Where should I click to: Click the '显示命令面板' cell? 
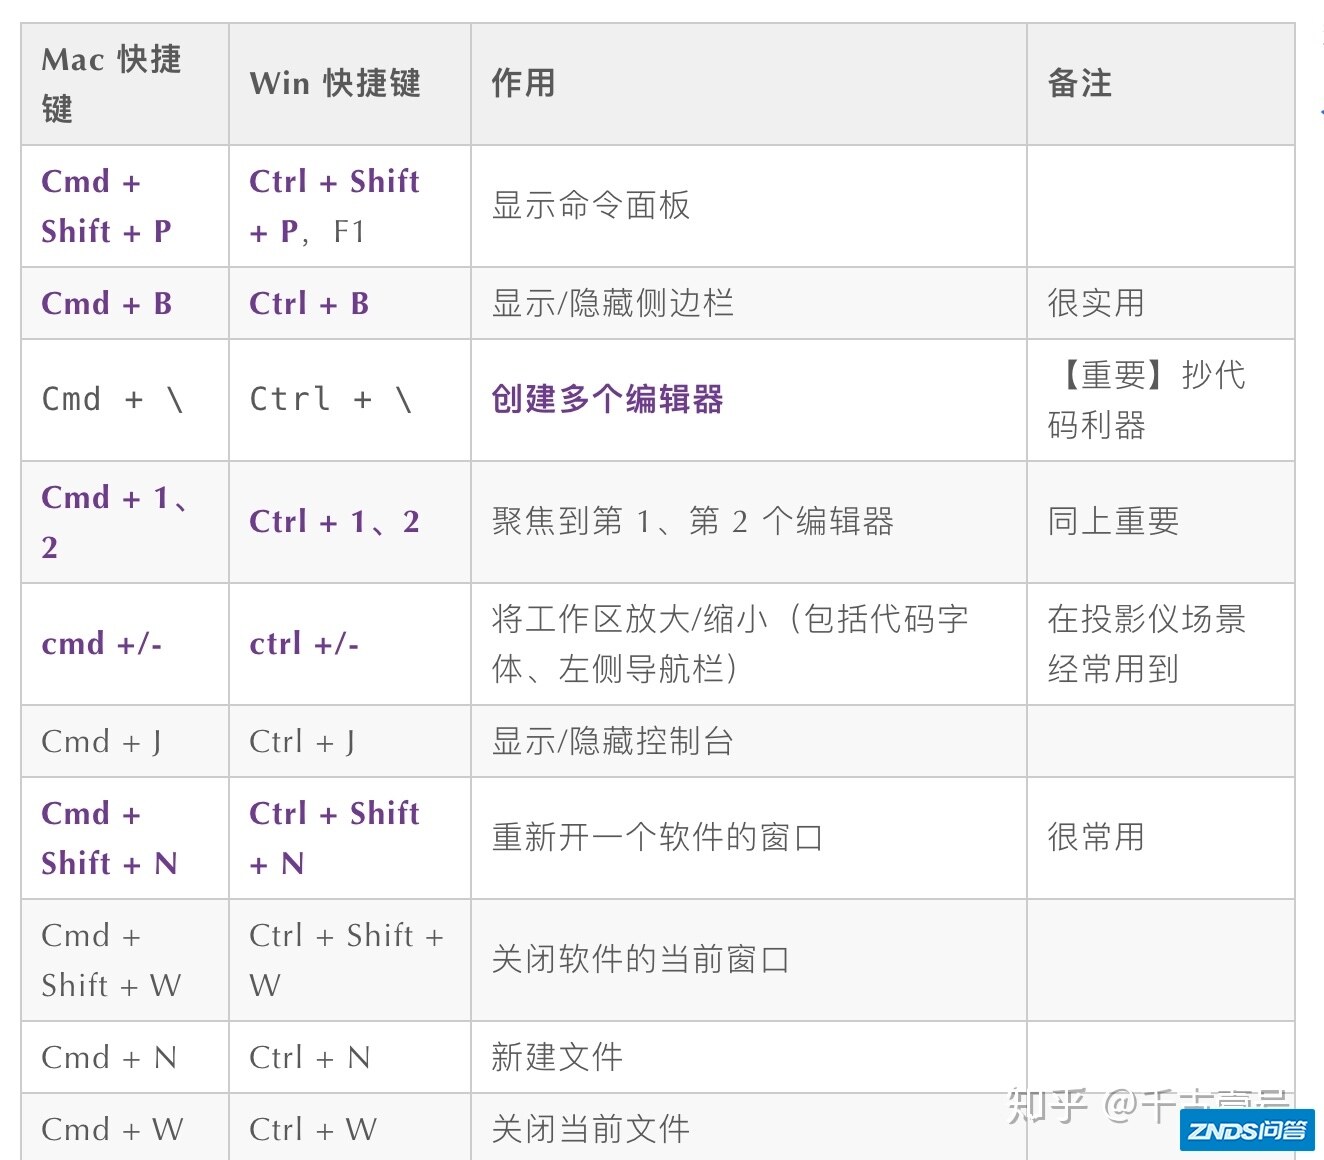pyautogui.click(x=749, y=206)
